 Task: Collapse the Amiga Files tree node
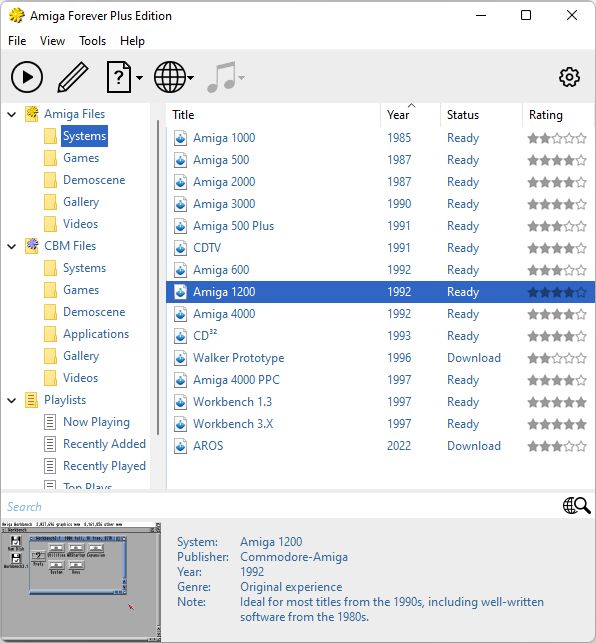click(x=12, y=114)
